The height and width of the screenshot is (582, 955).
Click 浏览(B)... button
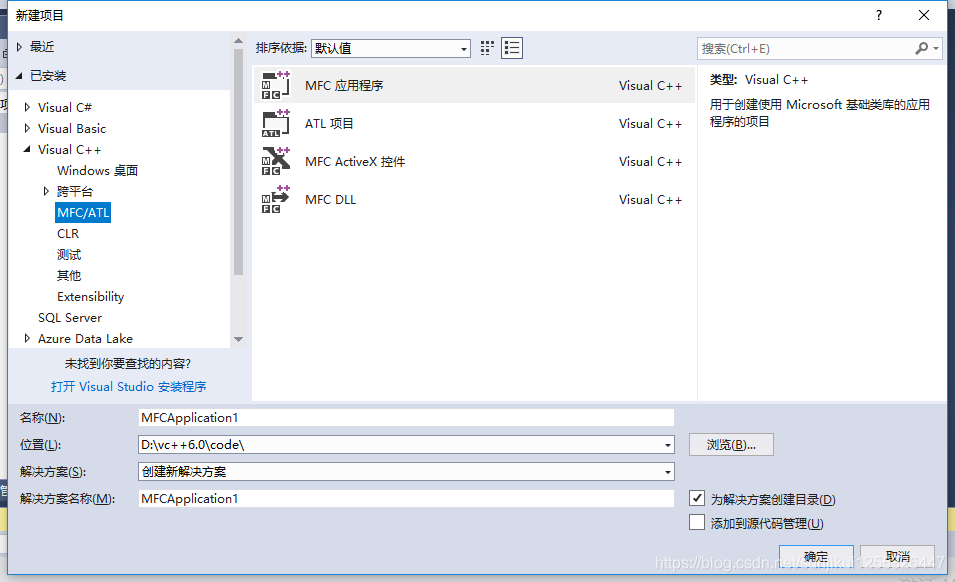point(731,444)
